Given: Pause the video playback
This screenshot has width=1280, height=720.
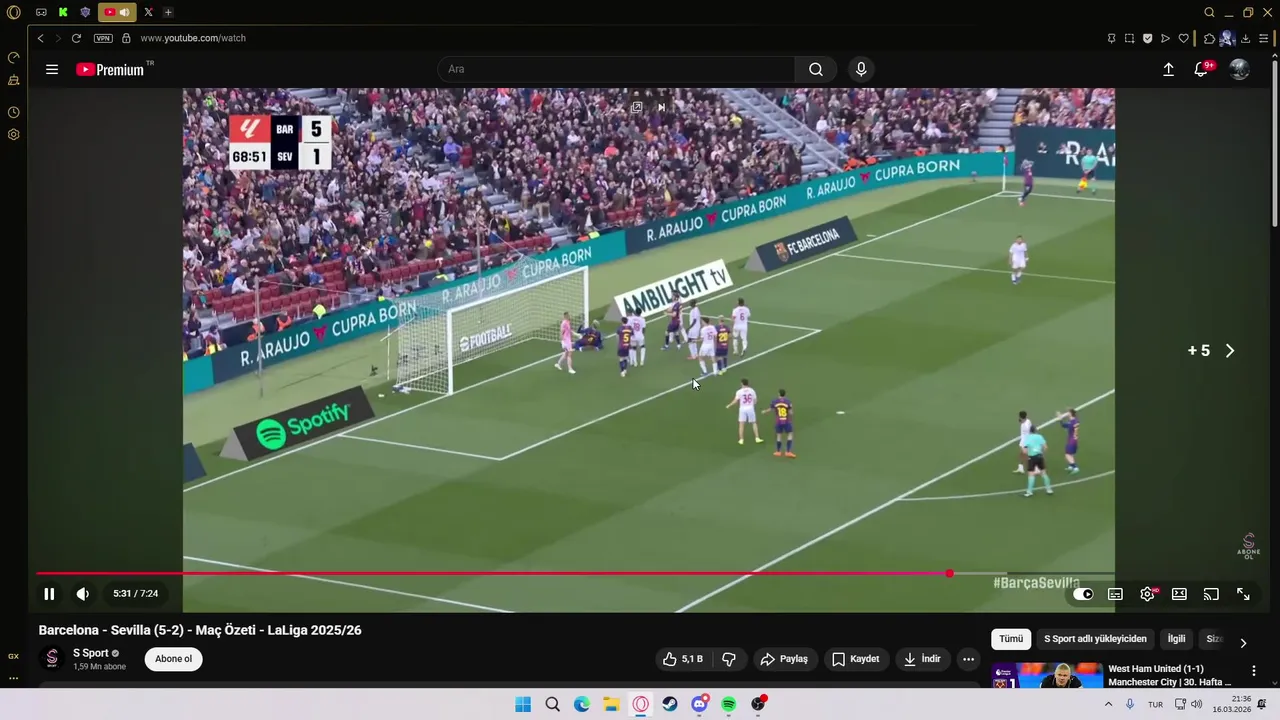Looking at the screenshot, I should coord(49,593).
